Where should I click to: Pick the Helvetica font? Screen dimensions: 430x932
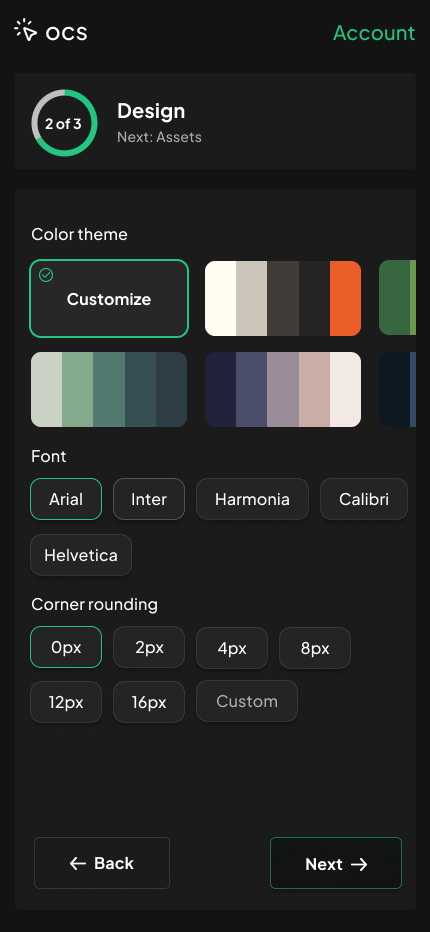pos(81,555)
